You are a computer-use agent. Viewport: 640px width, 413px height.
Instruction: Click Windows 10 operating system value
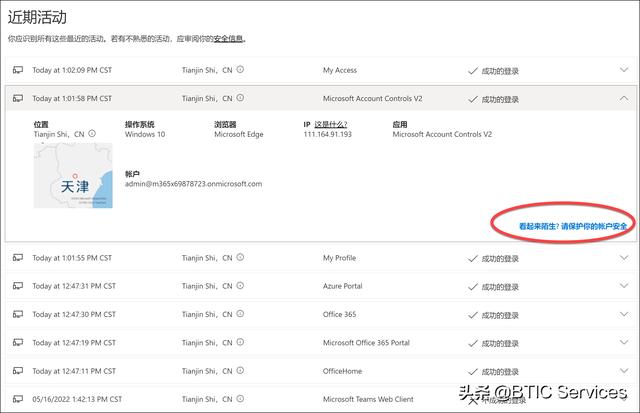pyautogui.click(x=145, y=134)
